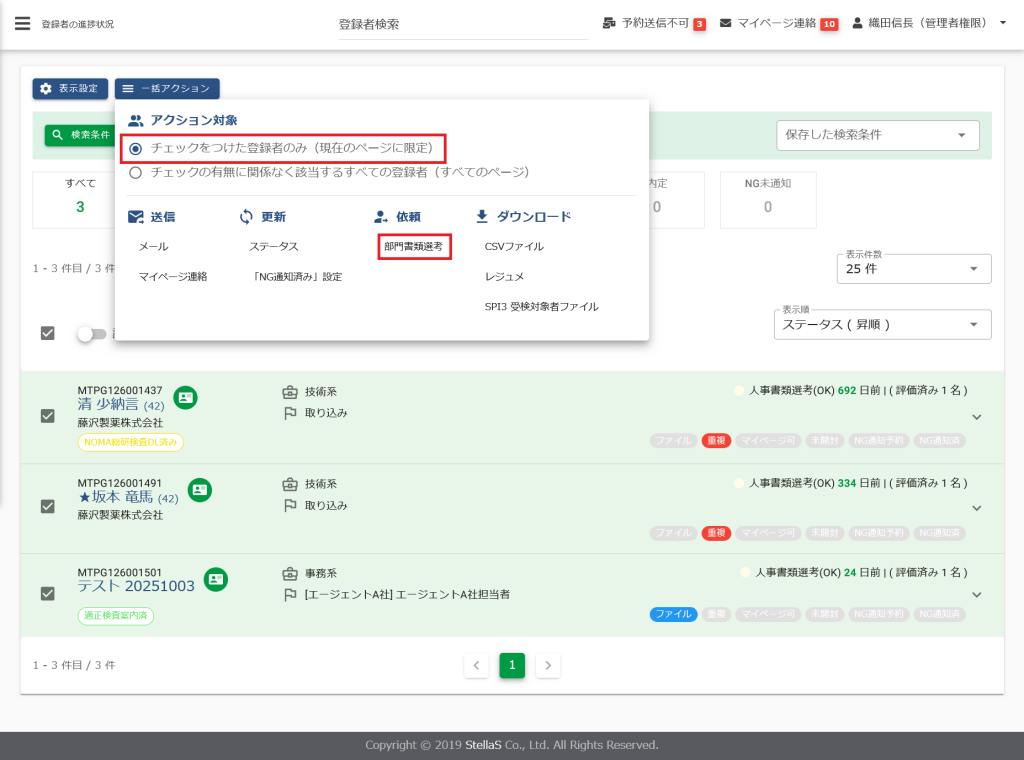Image resolution: width=1024 pixels, height=760 pixels.
Task: Open the 保存した検索条件 dropdown
Action: tap(878, 135)
